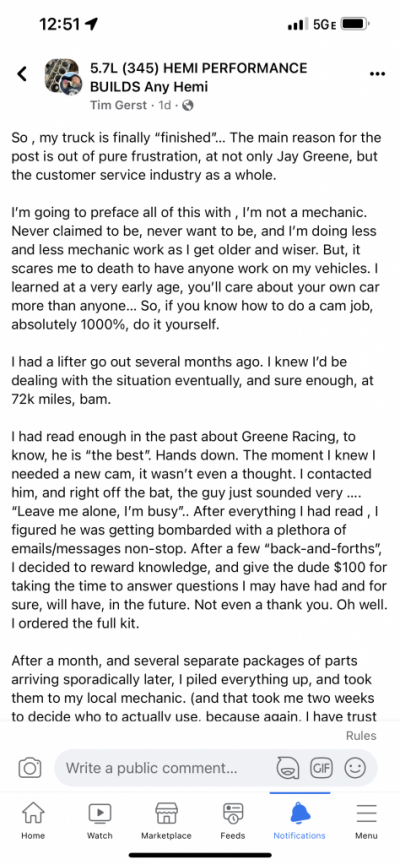The height and width of the screenshot is (865, 400).
Task: Open the sticker picker icon
Action: pyautogui.click(x=287, y=768)
